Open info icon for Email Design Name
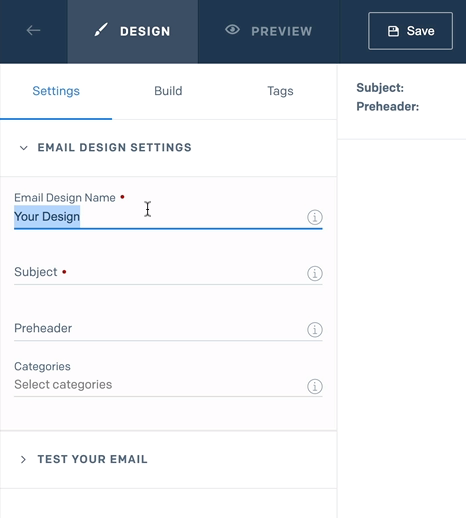466x518 pixels. pos(315,217)
